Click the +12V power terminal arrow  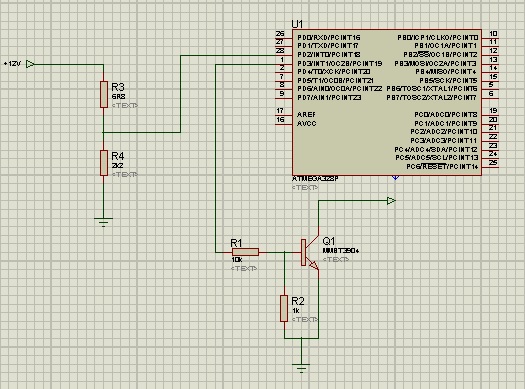[30, 64]
